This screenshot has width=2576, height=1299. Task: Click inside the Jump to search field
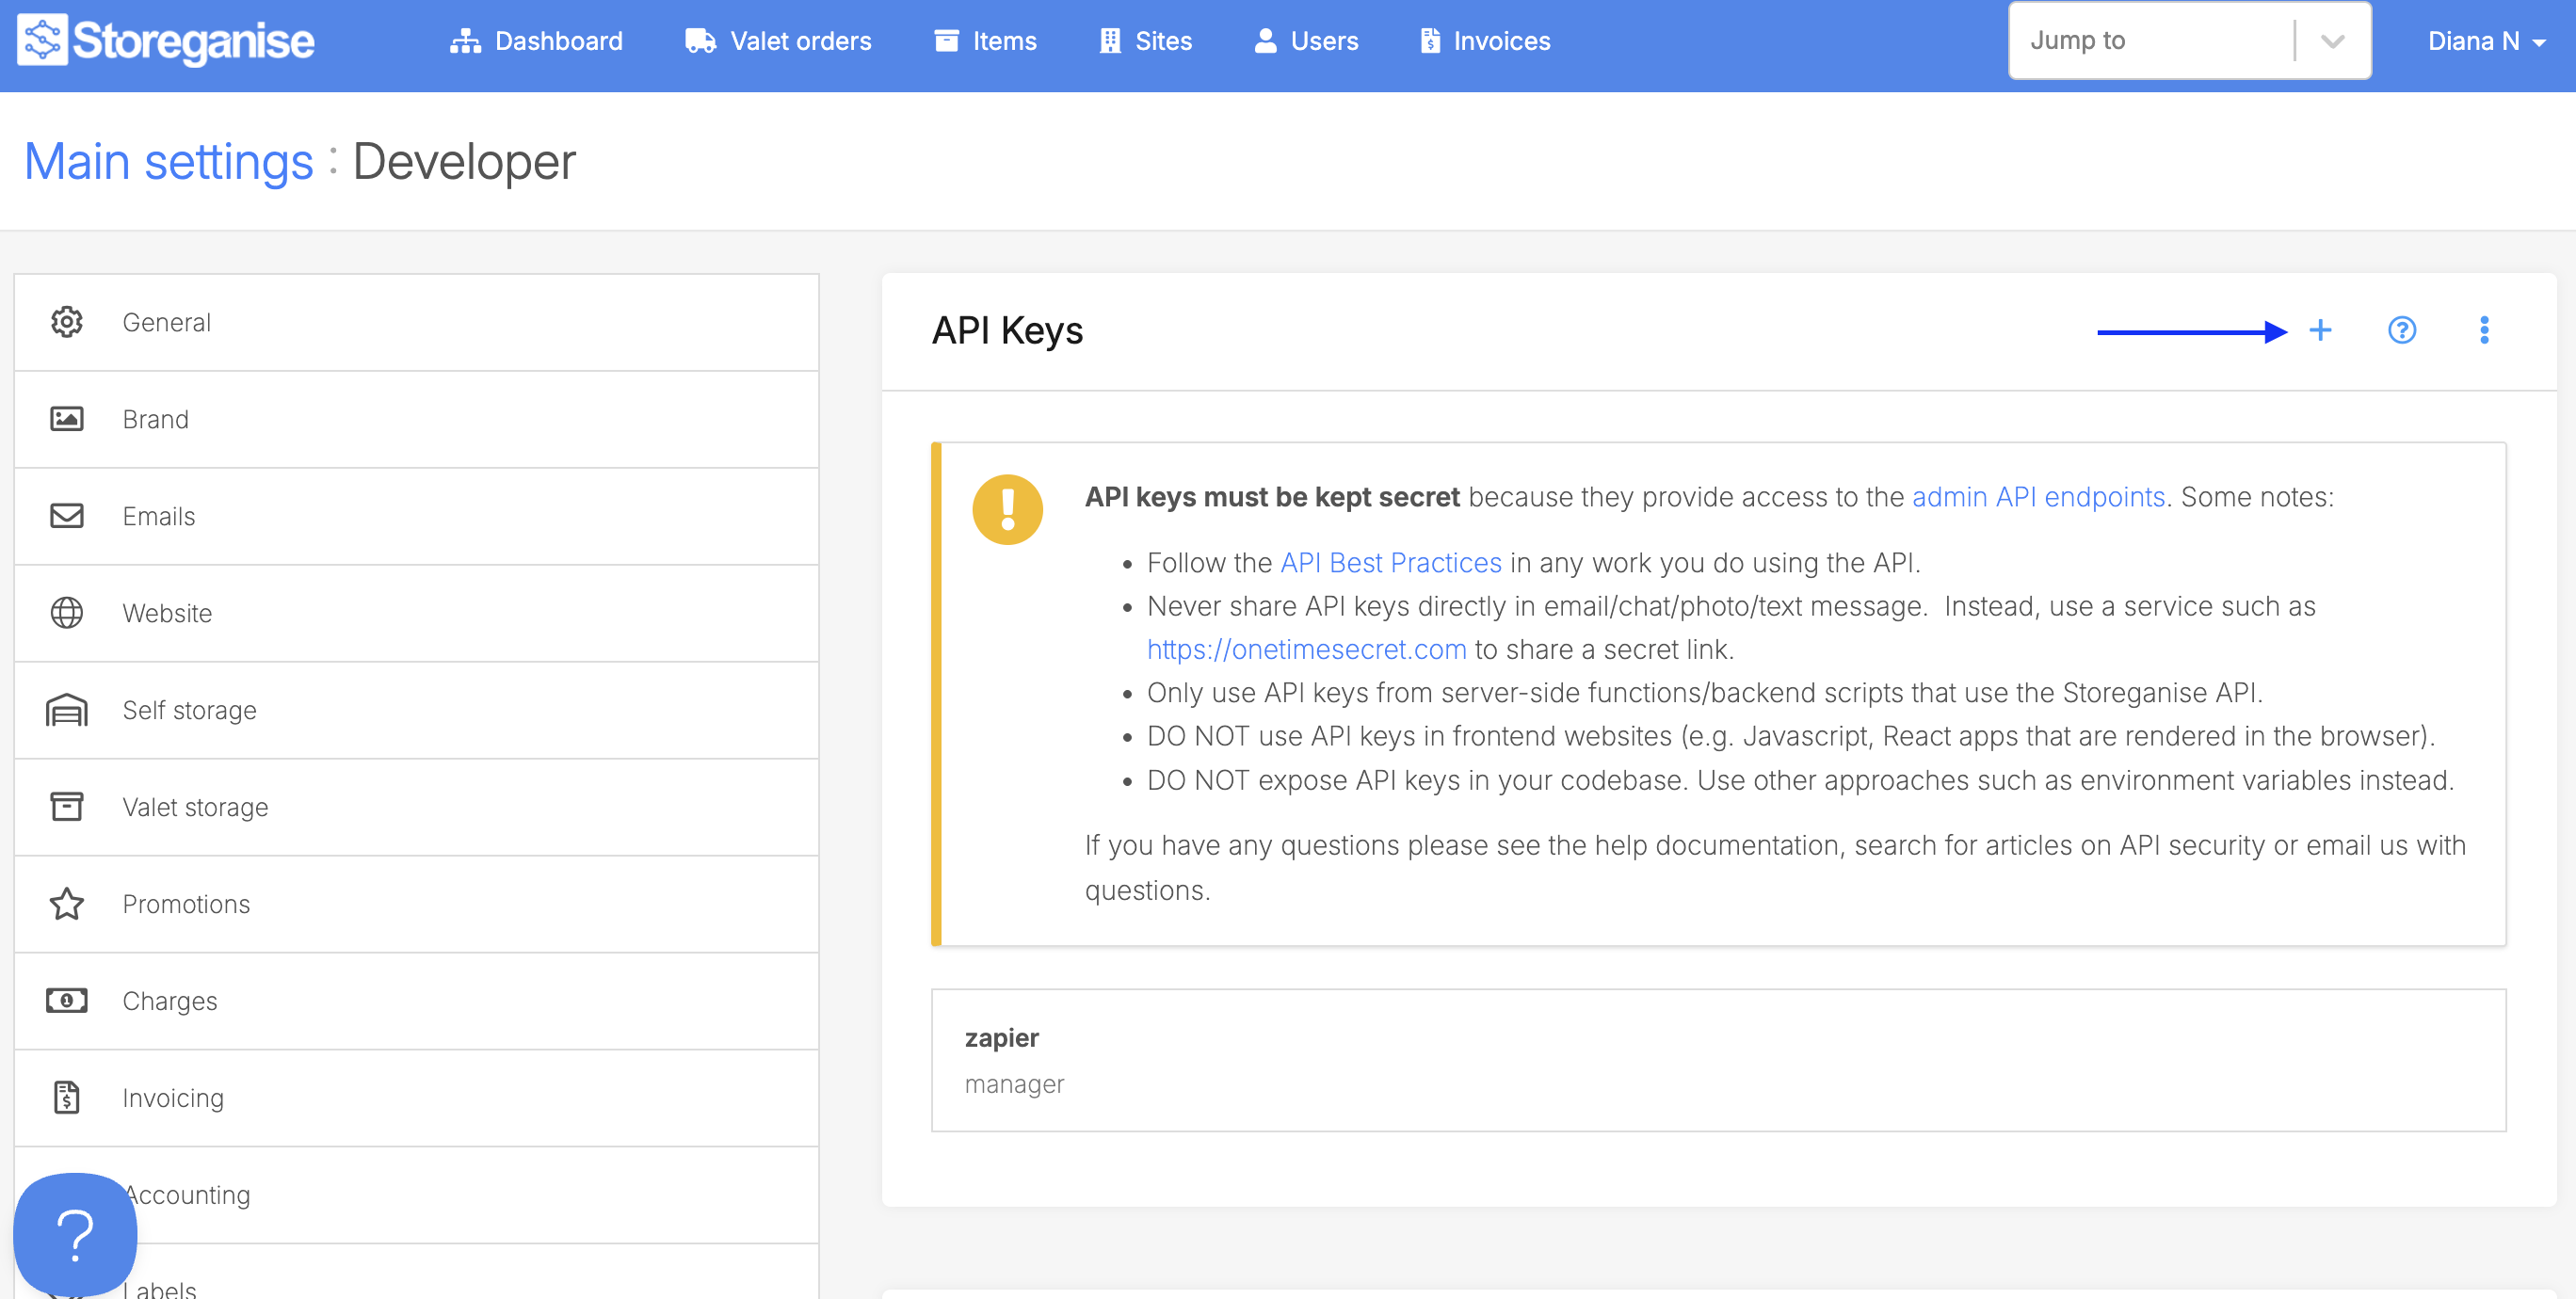pyautogui.click(x=2150, y=41)
